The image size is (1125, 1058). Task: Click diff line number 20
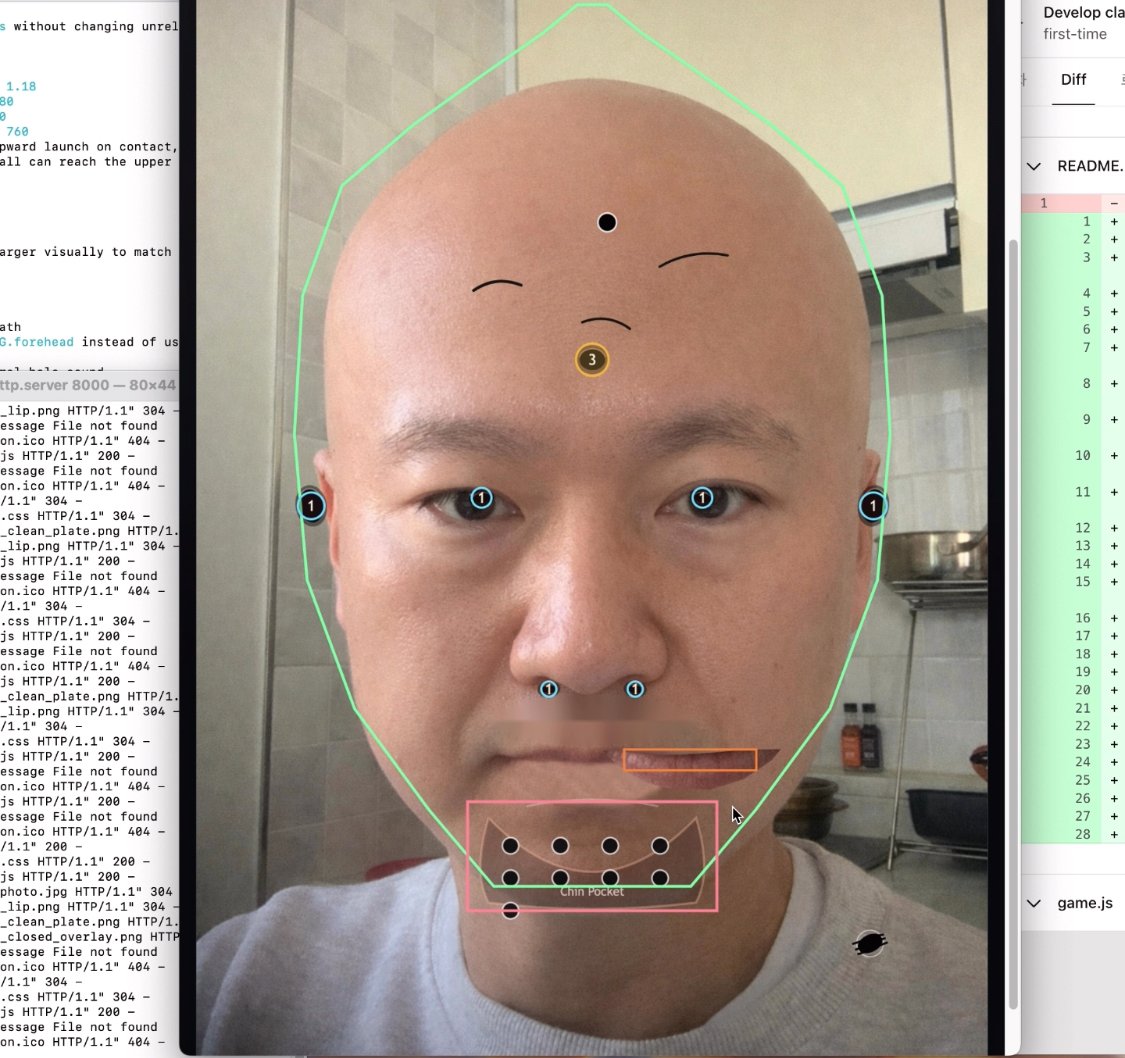tap(1083, 690)
